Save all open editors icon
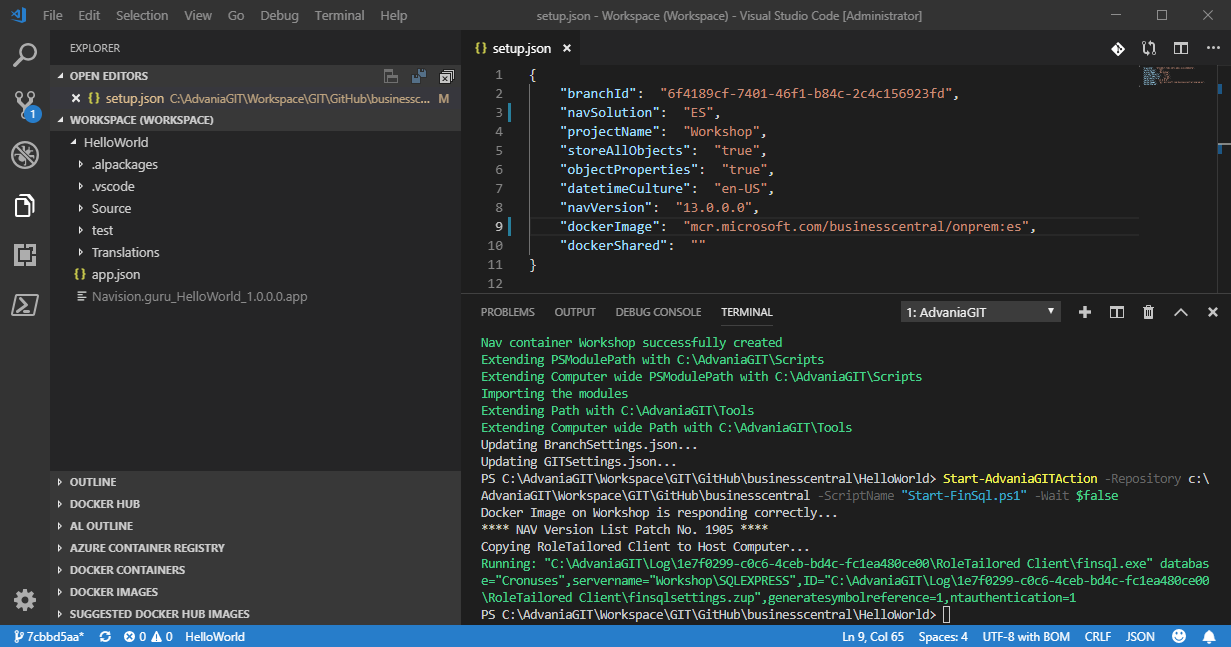This screenshot has height=647, width=1231. (x=419, y=76)
